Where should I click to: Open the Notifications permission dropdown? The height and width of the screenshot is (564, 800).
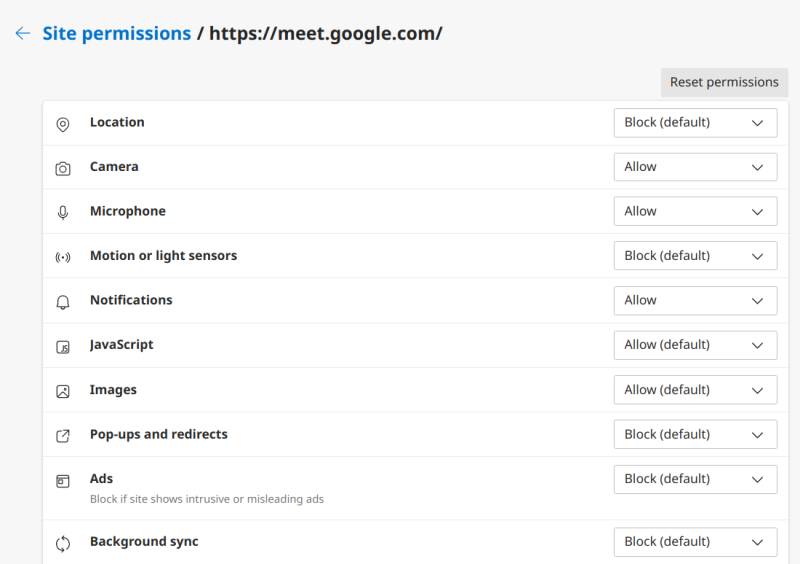pos(695,301)
